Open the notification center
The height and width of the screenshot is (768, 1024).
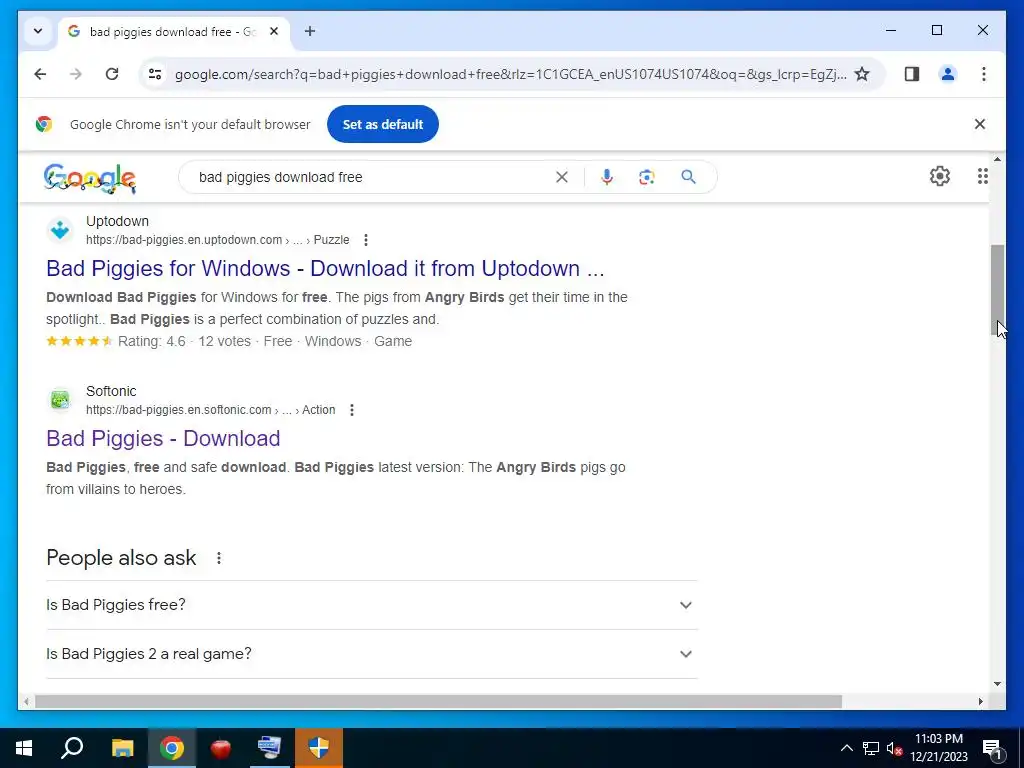993,748
